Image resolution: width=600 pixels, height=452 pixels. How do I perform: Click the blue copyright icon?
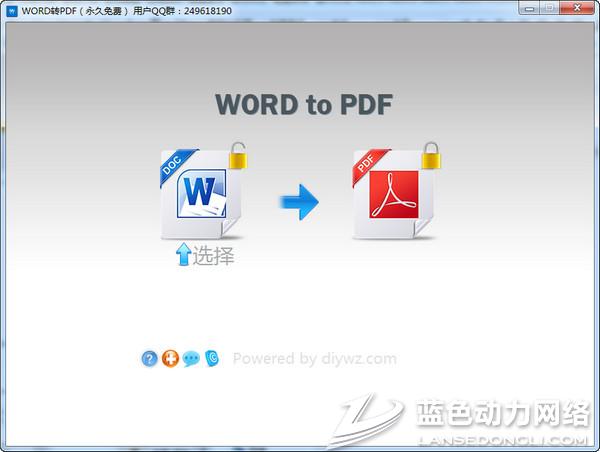[211, 358]
